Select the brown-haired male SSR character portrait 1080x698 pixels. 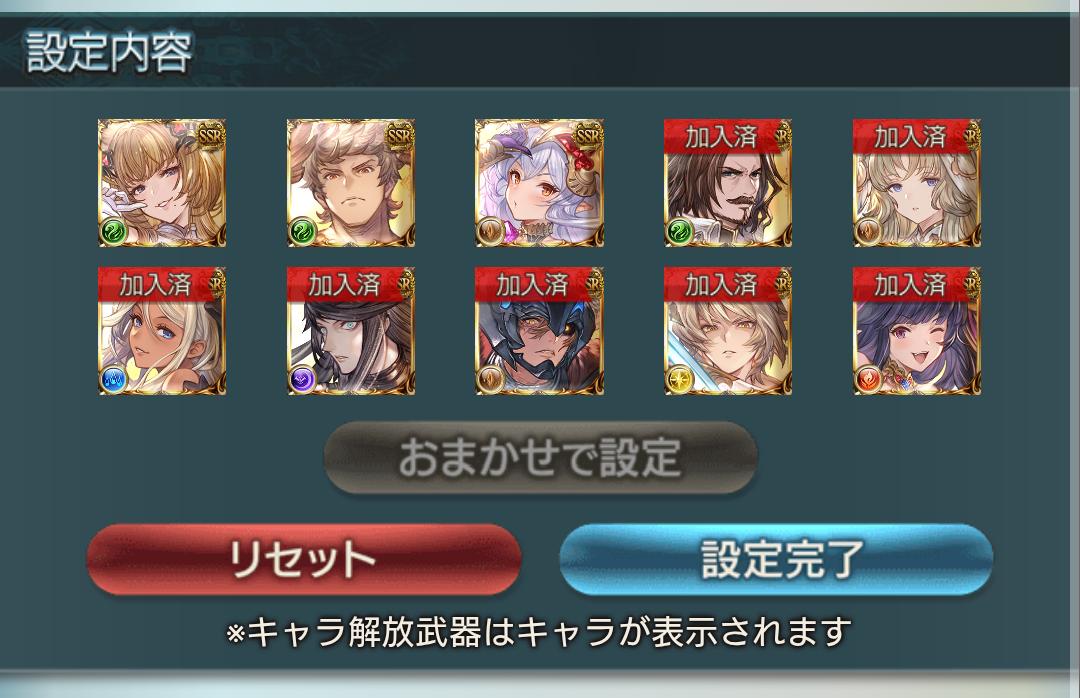click(x=351, y=183)
